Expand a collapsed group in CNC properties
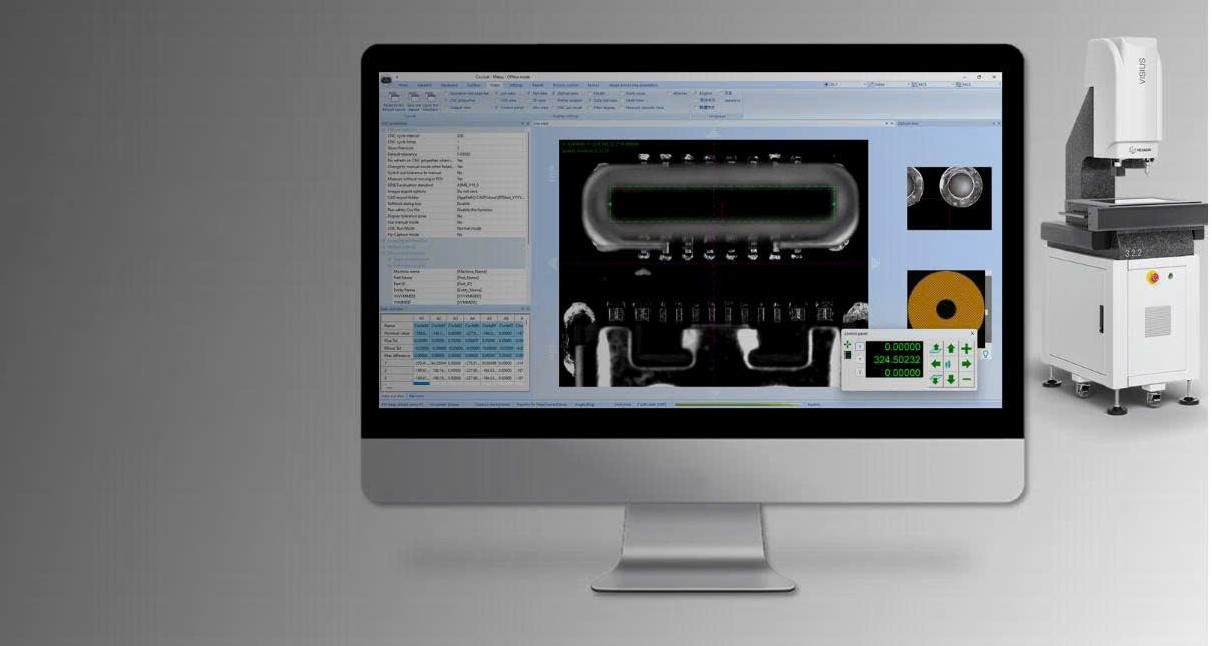The image size is (1212, 646). 385,240
